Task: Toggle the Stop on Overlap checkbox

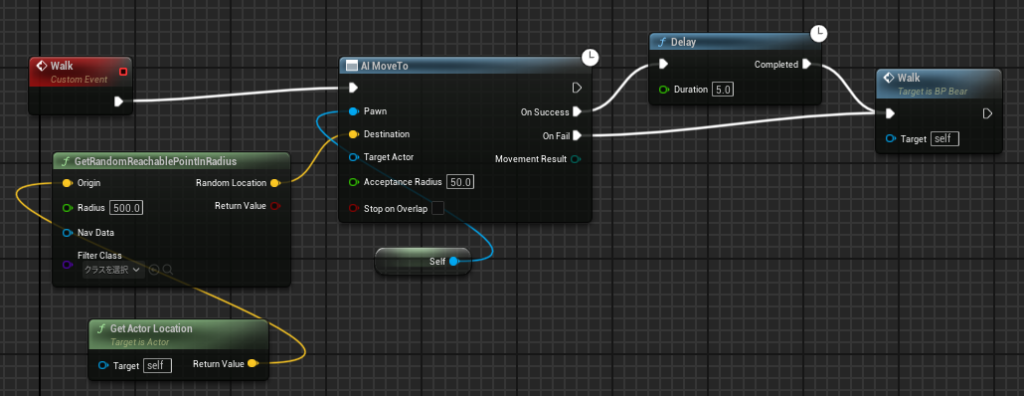Action: point(438,208)
